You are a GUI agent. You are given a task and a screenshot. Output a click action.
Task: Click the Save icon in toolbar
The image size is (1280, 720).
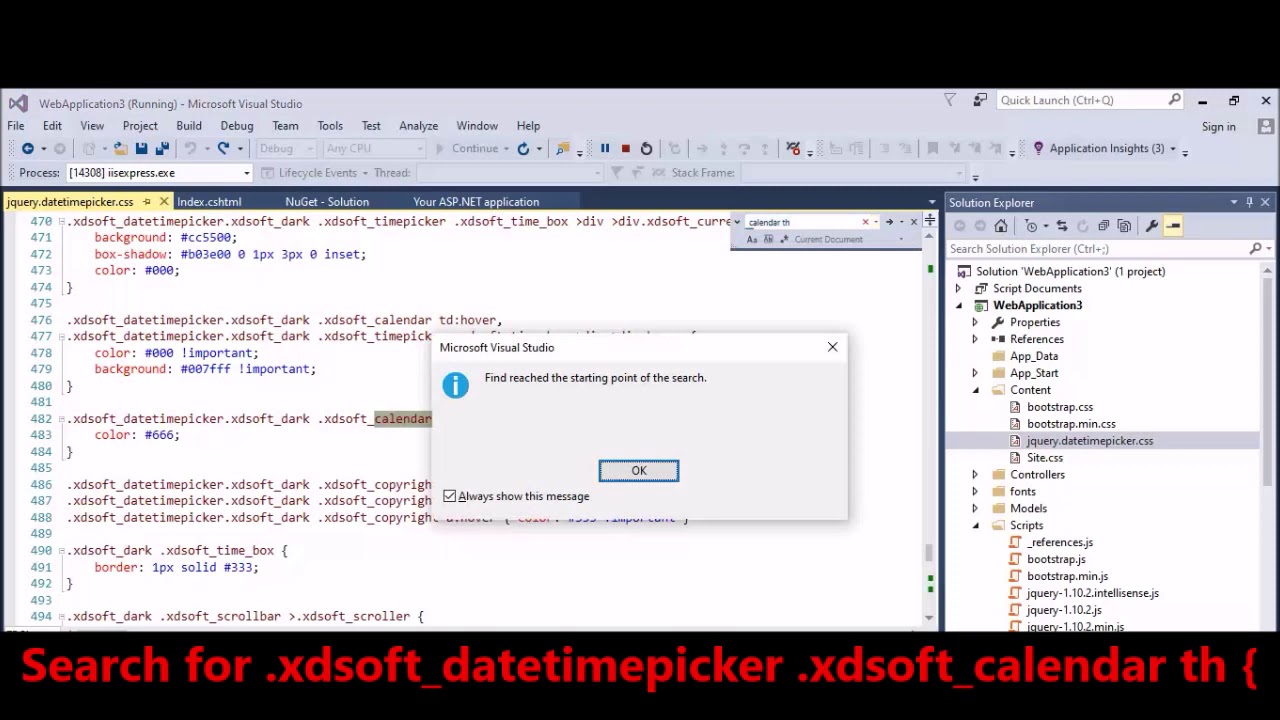[x=142, y=148]
